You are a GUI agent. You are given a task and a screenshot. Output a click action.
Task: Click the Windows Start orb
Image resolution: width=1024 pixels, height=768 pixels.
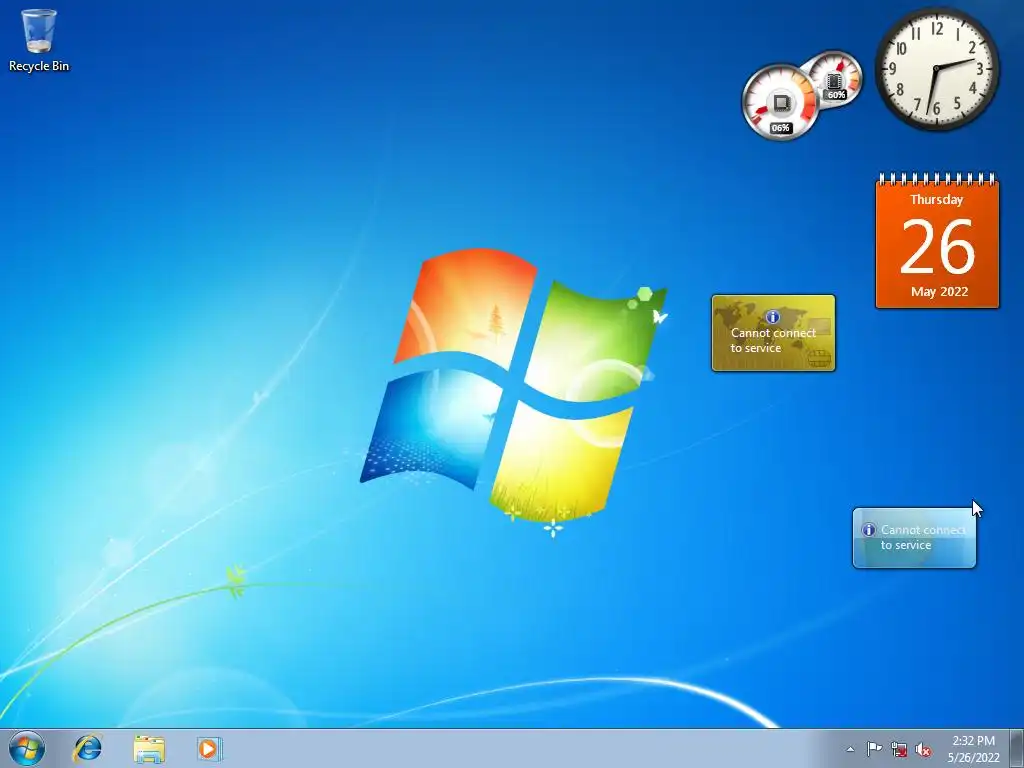click(x=27, y=748)
